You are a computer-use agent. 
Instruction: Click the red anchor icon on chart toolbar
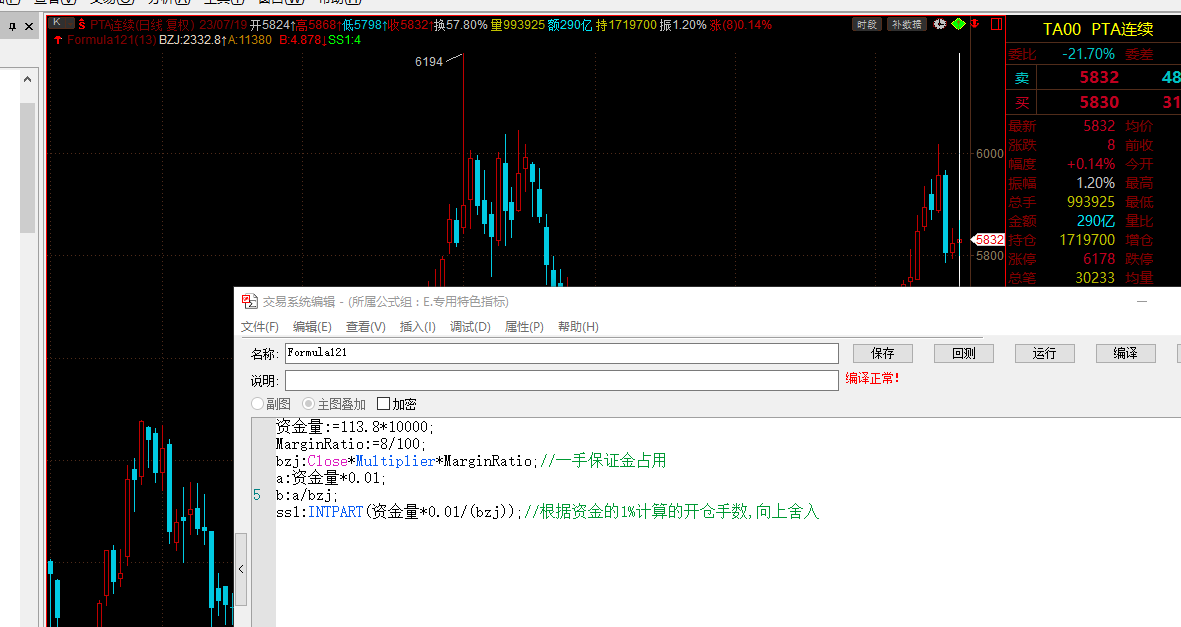[975, 24]
